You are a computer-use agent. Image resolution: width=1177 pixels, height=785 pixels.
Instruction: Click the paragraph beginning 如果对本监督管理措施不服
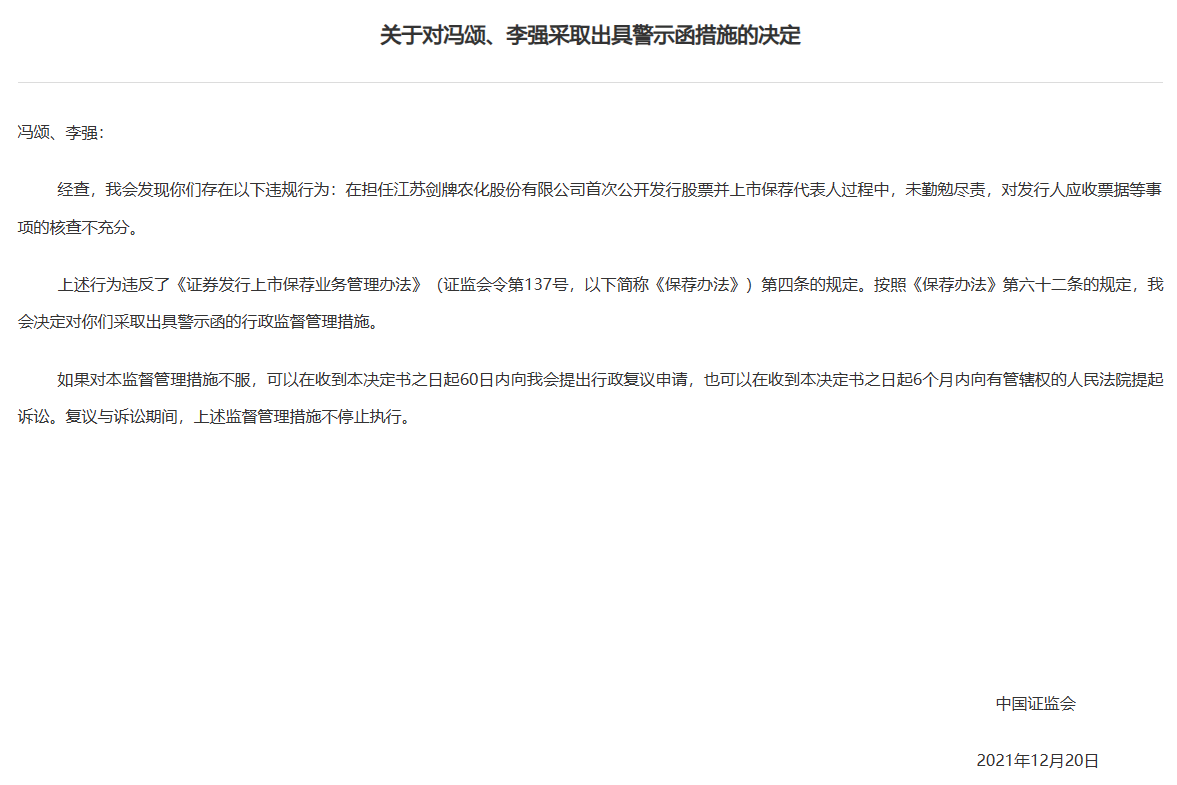click(x=590, y=398)
